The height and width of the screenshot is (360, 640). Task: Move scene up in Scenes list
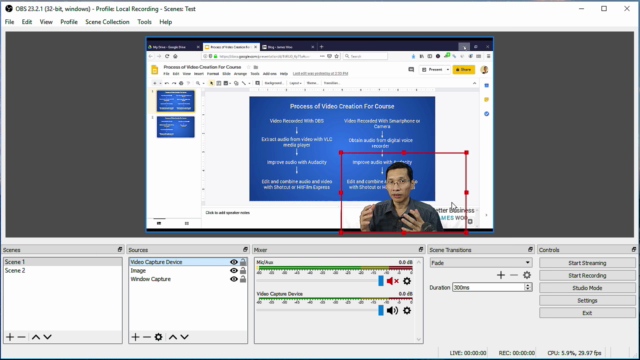tap(36, 337)
